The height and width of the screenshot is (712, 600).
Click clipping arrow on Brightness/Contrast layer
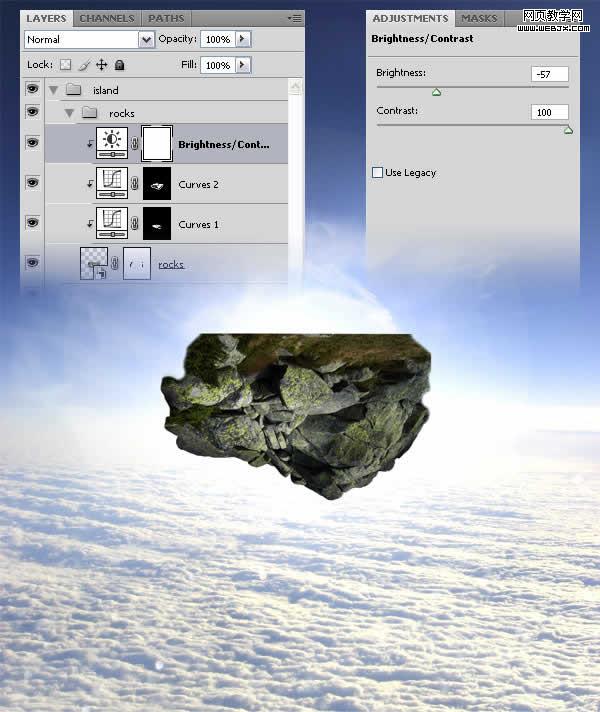(90, 143)
